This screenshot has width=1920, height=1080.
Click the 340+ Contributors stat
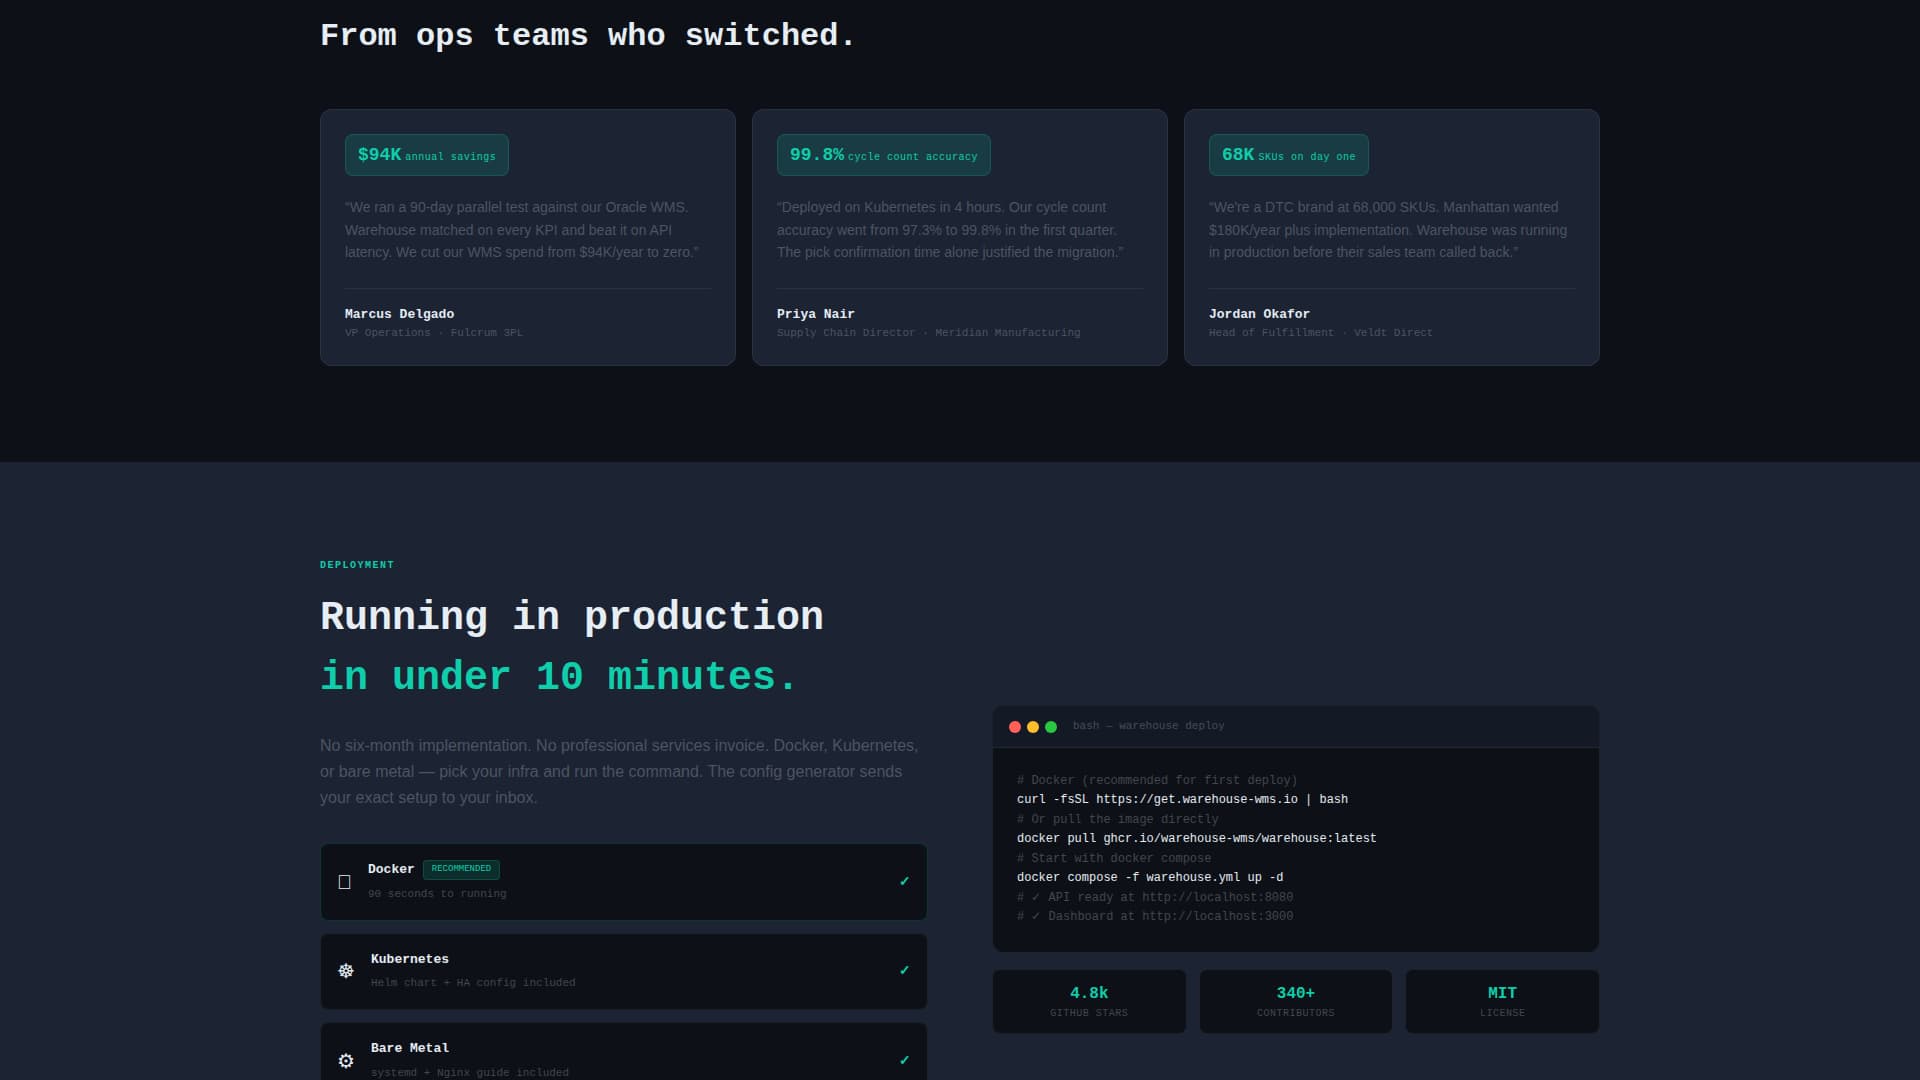tap(1295, 1001)
